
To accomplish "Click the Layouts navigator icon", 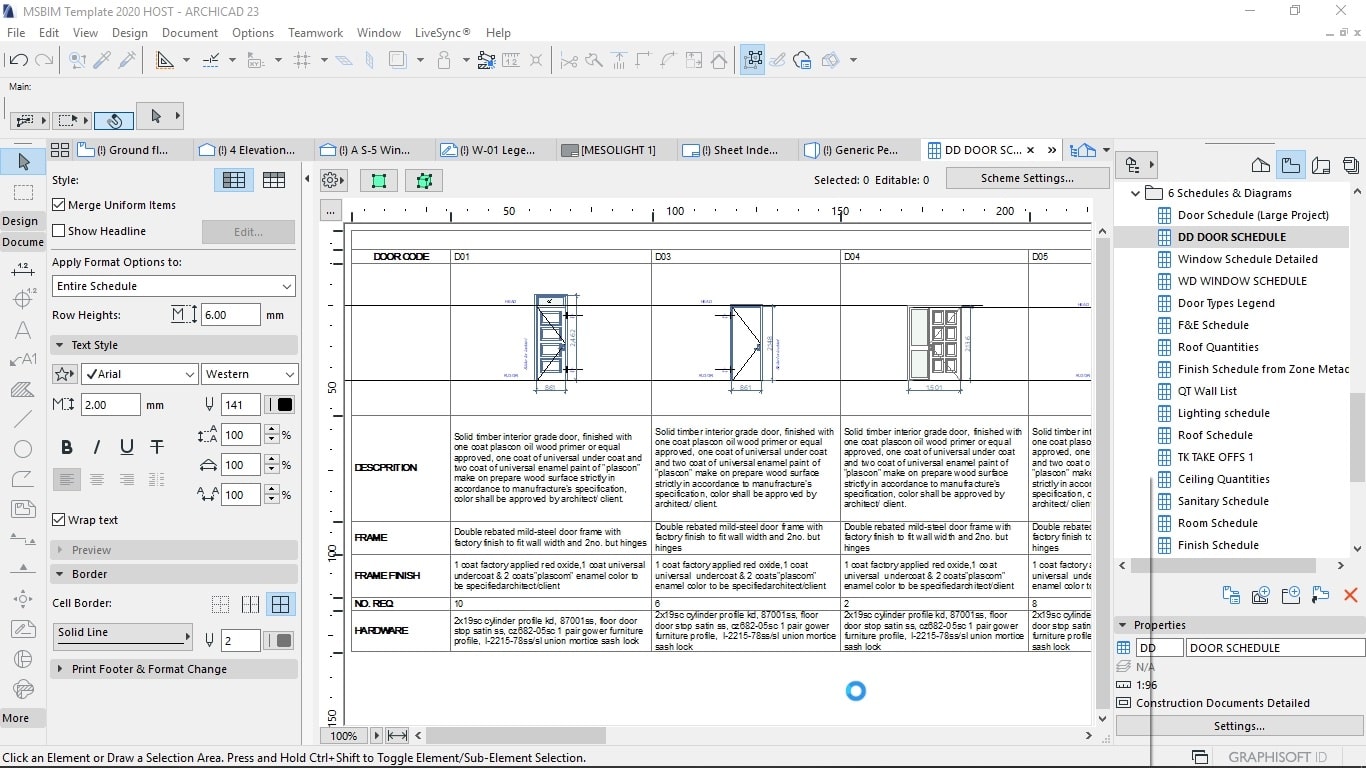I will (x=1321, y=165).
